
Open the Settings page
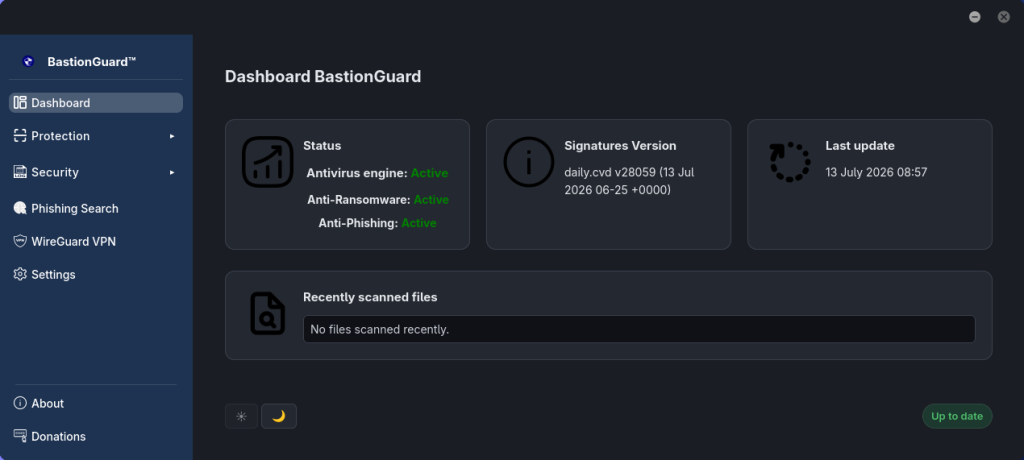point(96,274)
